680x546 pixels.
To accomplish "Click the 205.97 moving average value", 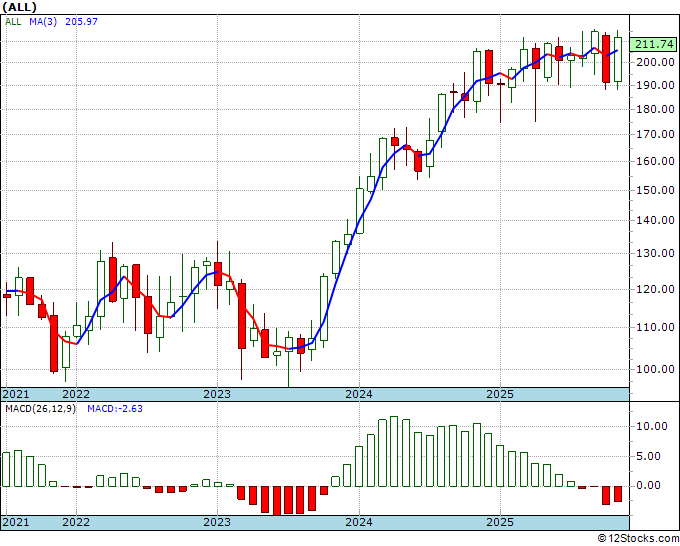I will tap(81, 22).
